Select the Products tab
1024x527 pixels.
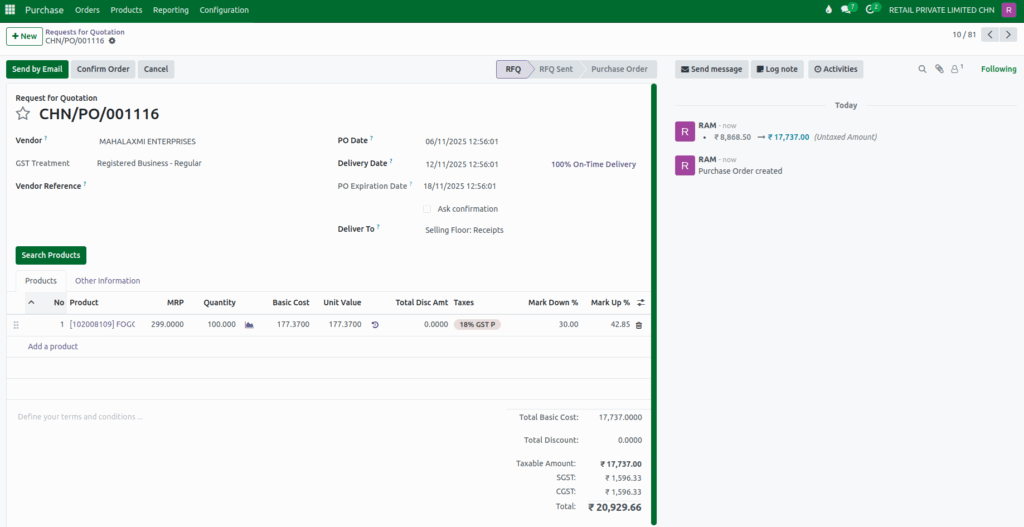coord(41,281)
